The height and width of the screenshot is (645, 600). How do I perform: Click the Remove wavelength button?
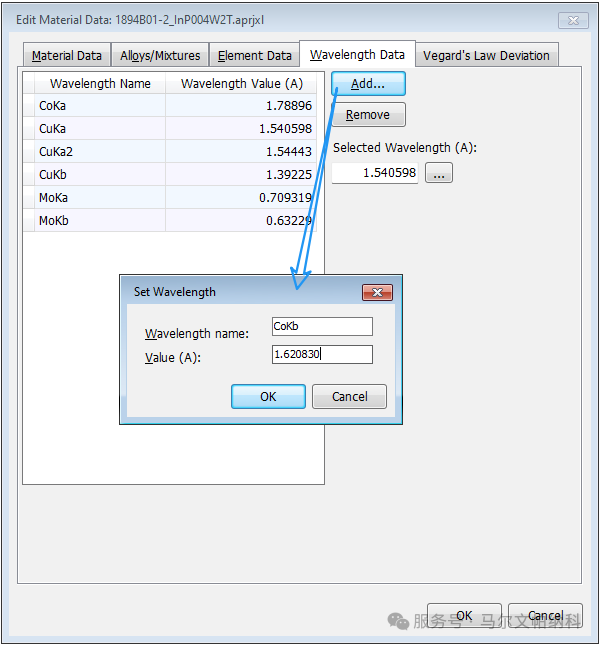click(x=368, y=115)
